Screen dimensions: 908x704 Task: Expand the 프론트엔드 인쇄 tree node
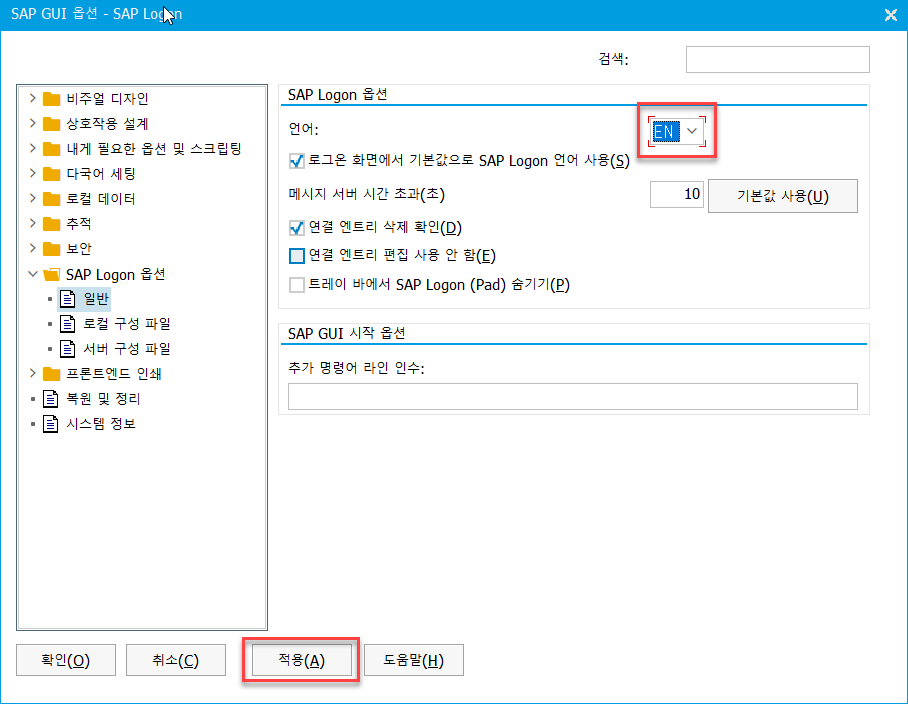(32, 373)
